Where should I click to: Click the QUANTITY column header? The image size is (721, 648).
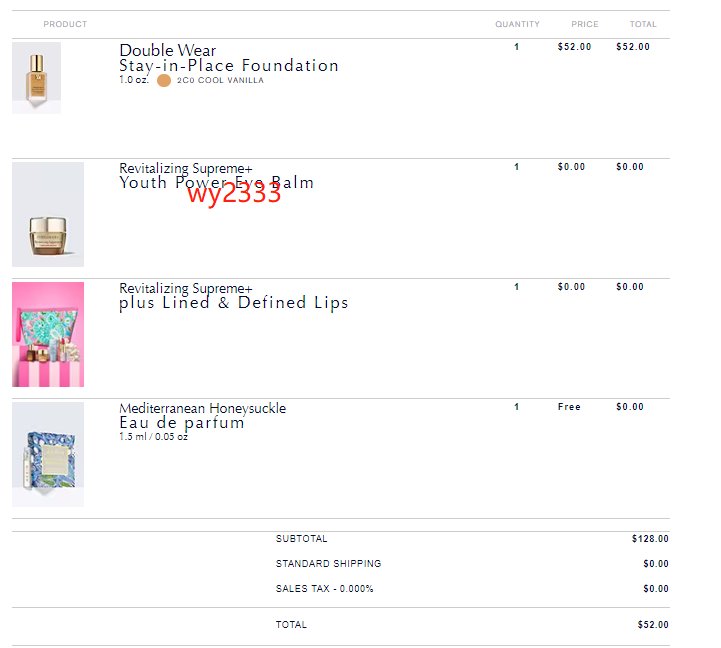[x=517, y=24]
